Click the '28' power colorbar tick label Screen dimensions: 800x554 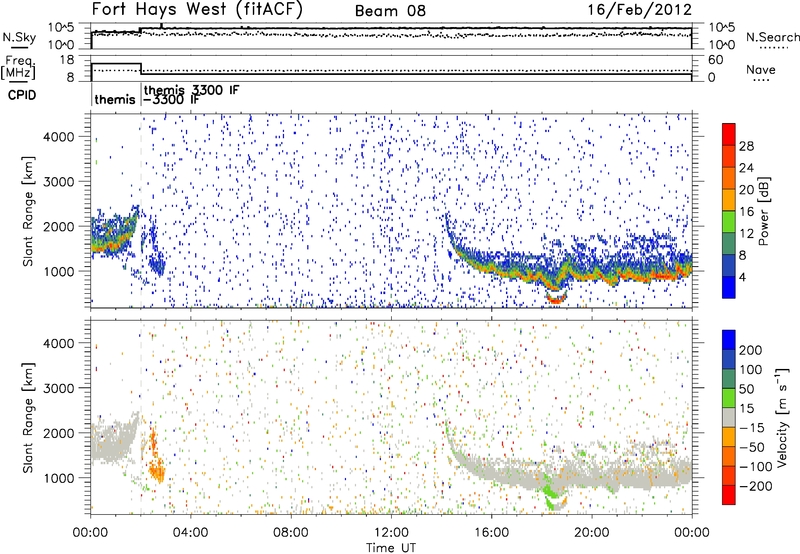click(746, 146)
